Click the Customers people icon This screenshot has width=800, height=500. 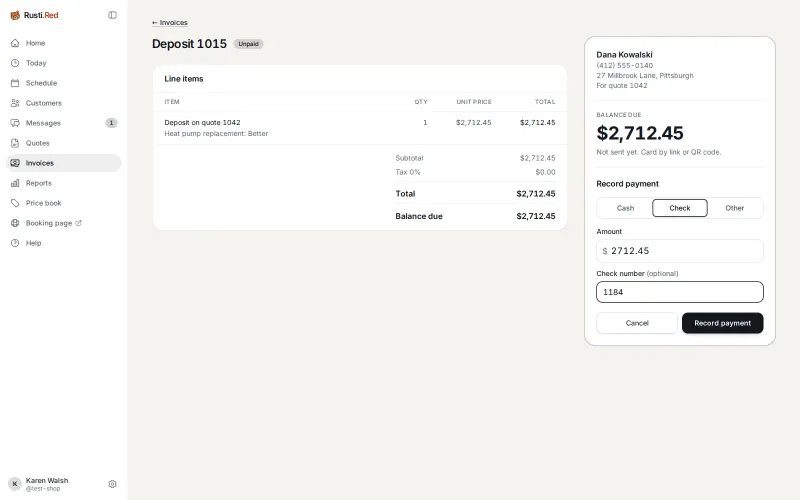tap(15, 103)
